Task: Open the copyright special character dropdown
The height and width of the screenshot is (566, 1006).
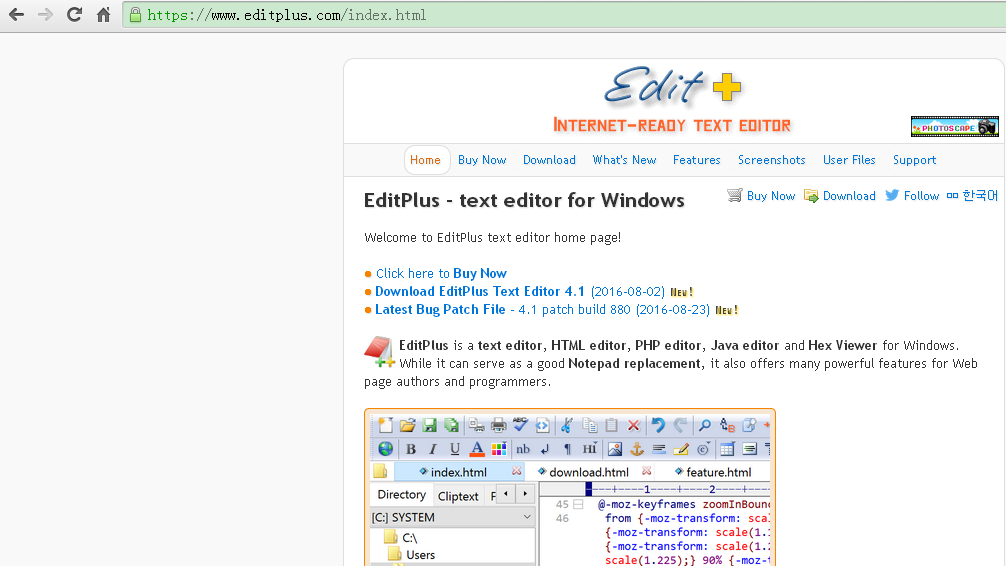Action: tap(703, 449)
